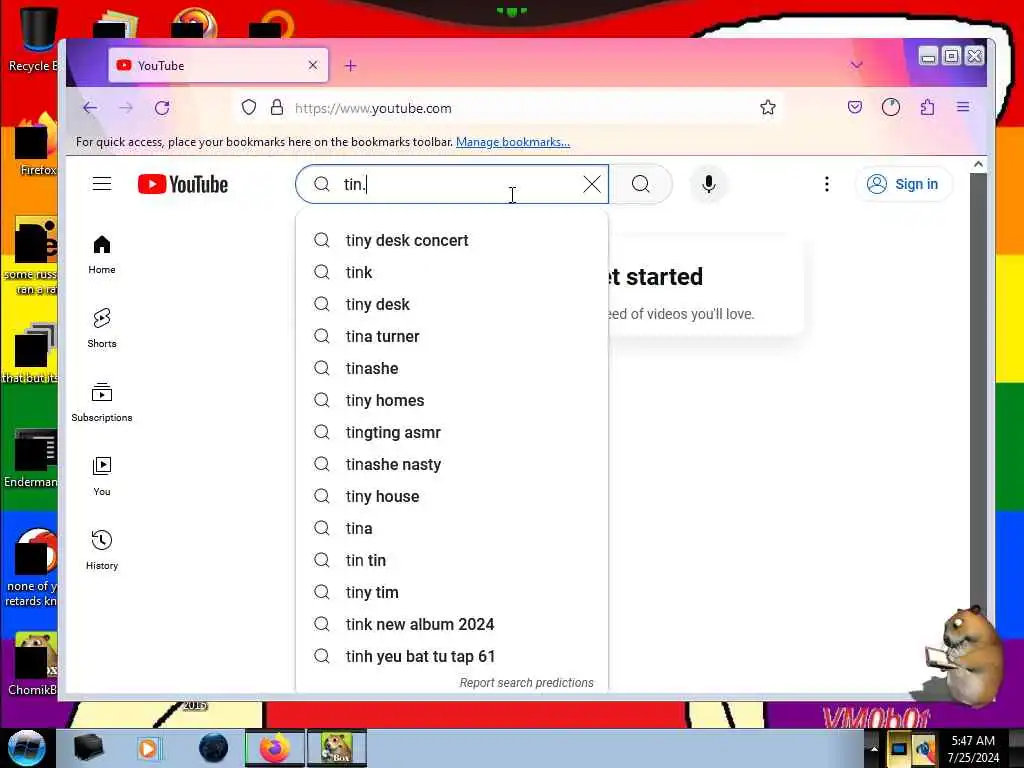
Task: Expand the list all tabs chevron
Action: pyautogui.click(x=857, y=65)
